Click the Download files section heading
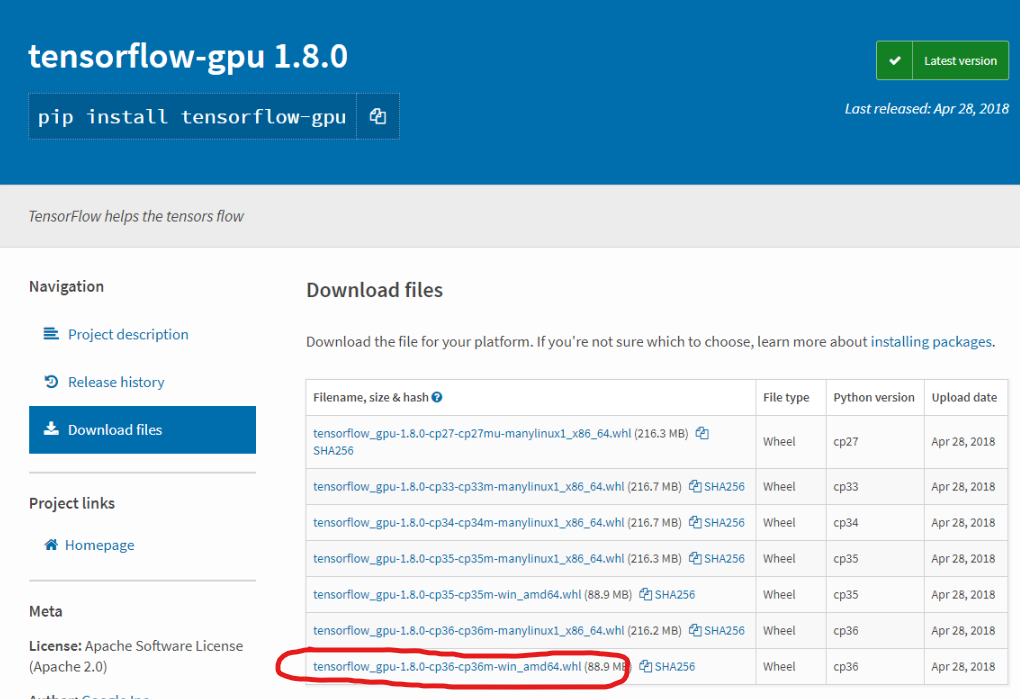The width and height of the screenshot is (1020, 699). point(375,290)
